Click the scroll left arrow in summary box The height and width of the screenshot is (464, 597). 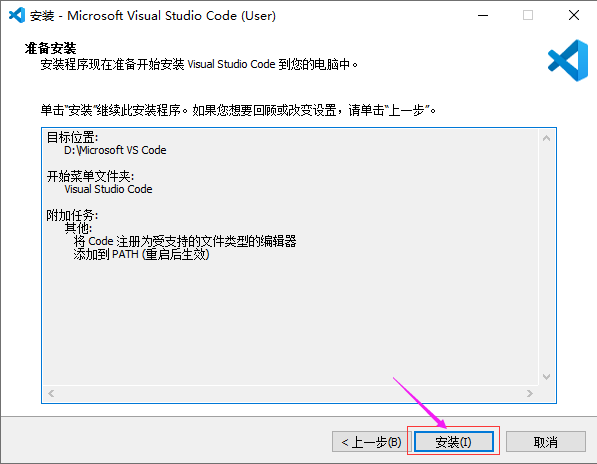(x=51, y=393)
